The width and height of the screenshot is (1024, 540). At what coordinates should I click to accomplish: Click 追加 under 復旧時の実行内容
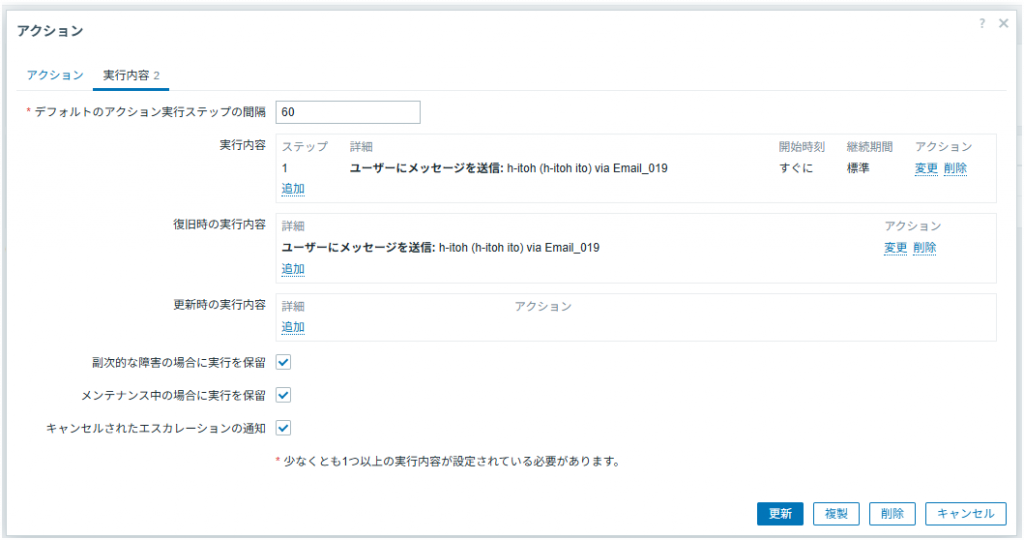(x=293, y=268)
